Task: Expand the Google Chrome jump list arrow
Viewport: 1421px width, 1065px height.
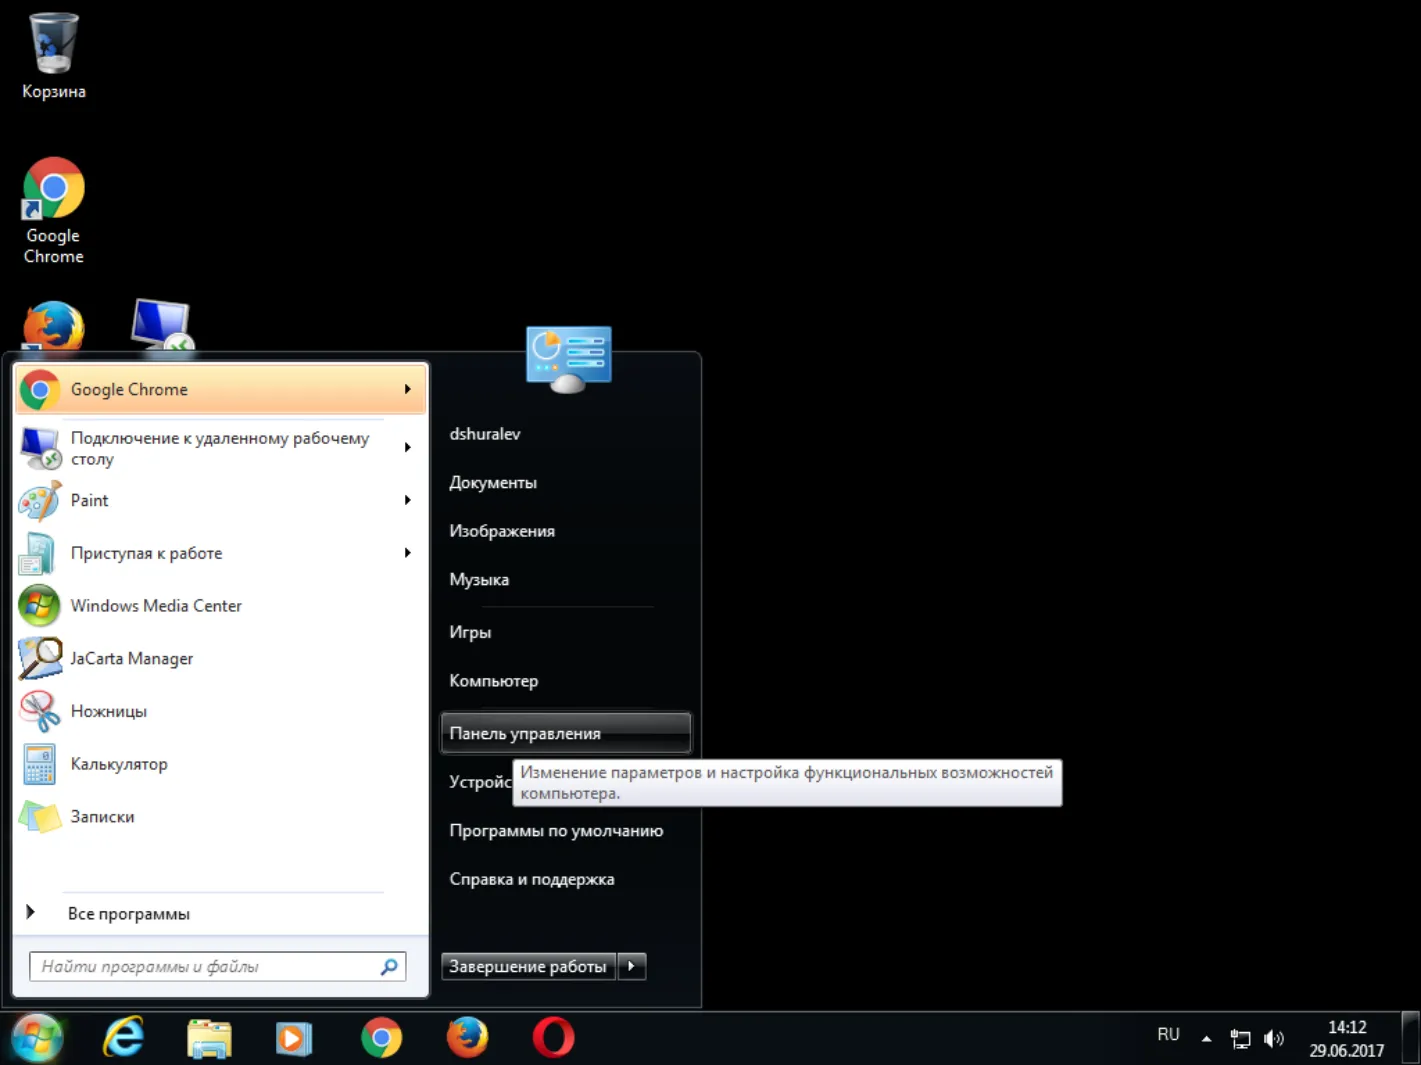Action: [408, 389]
